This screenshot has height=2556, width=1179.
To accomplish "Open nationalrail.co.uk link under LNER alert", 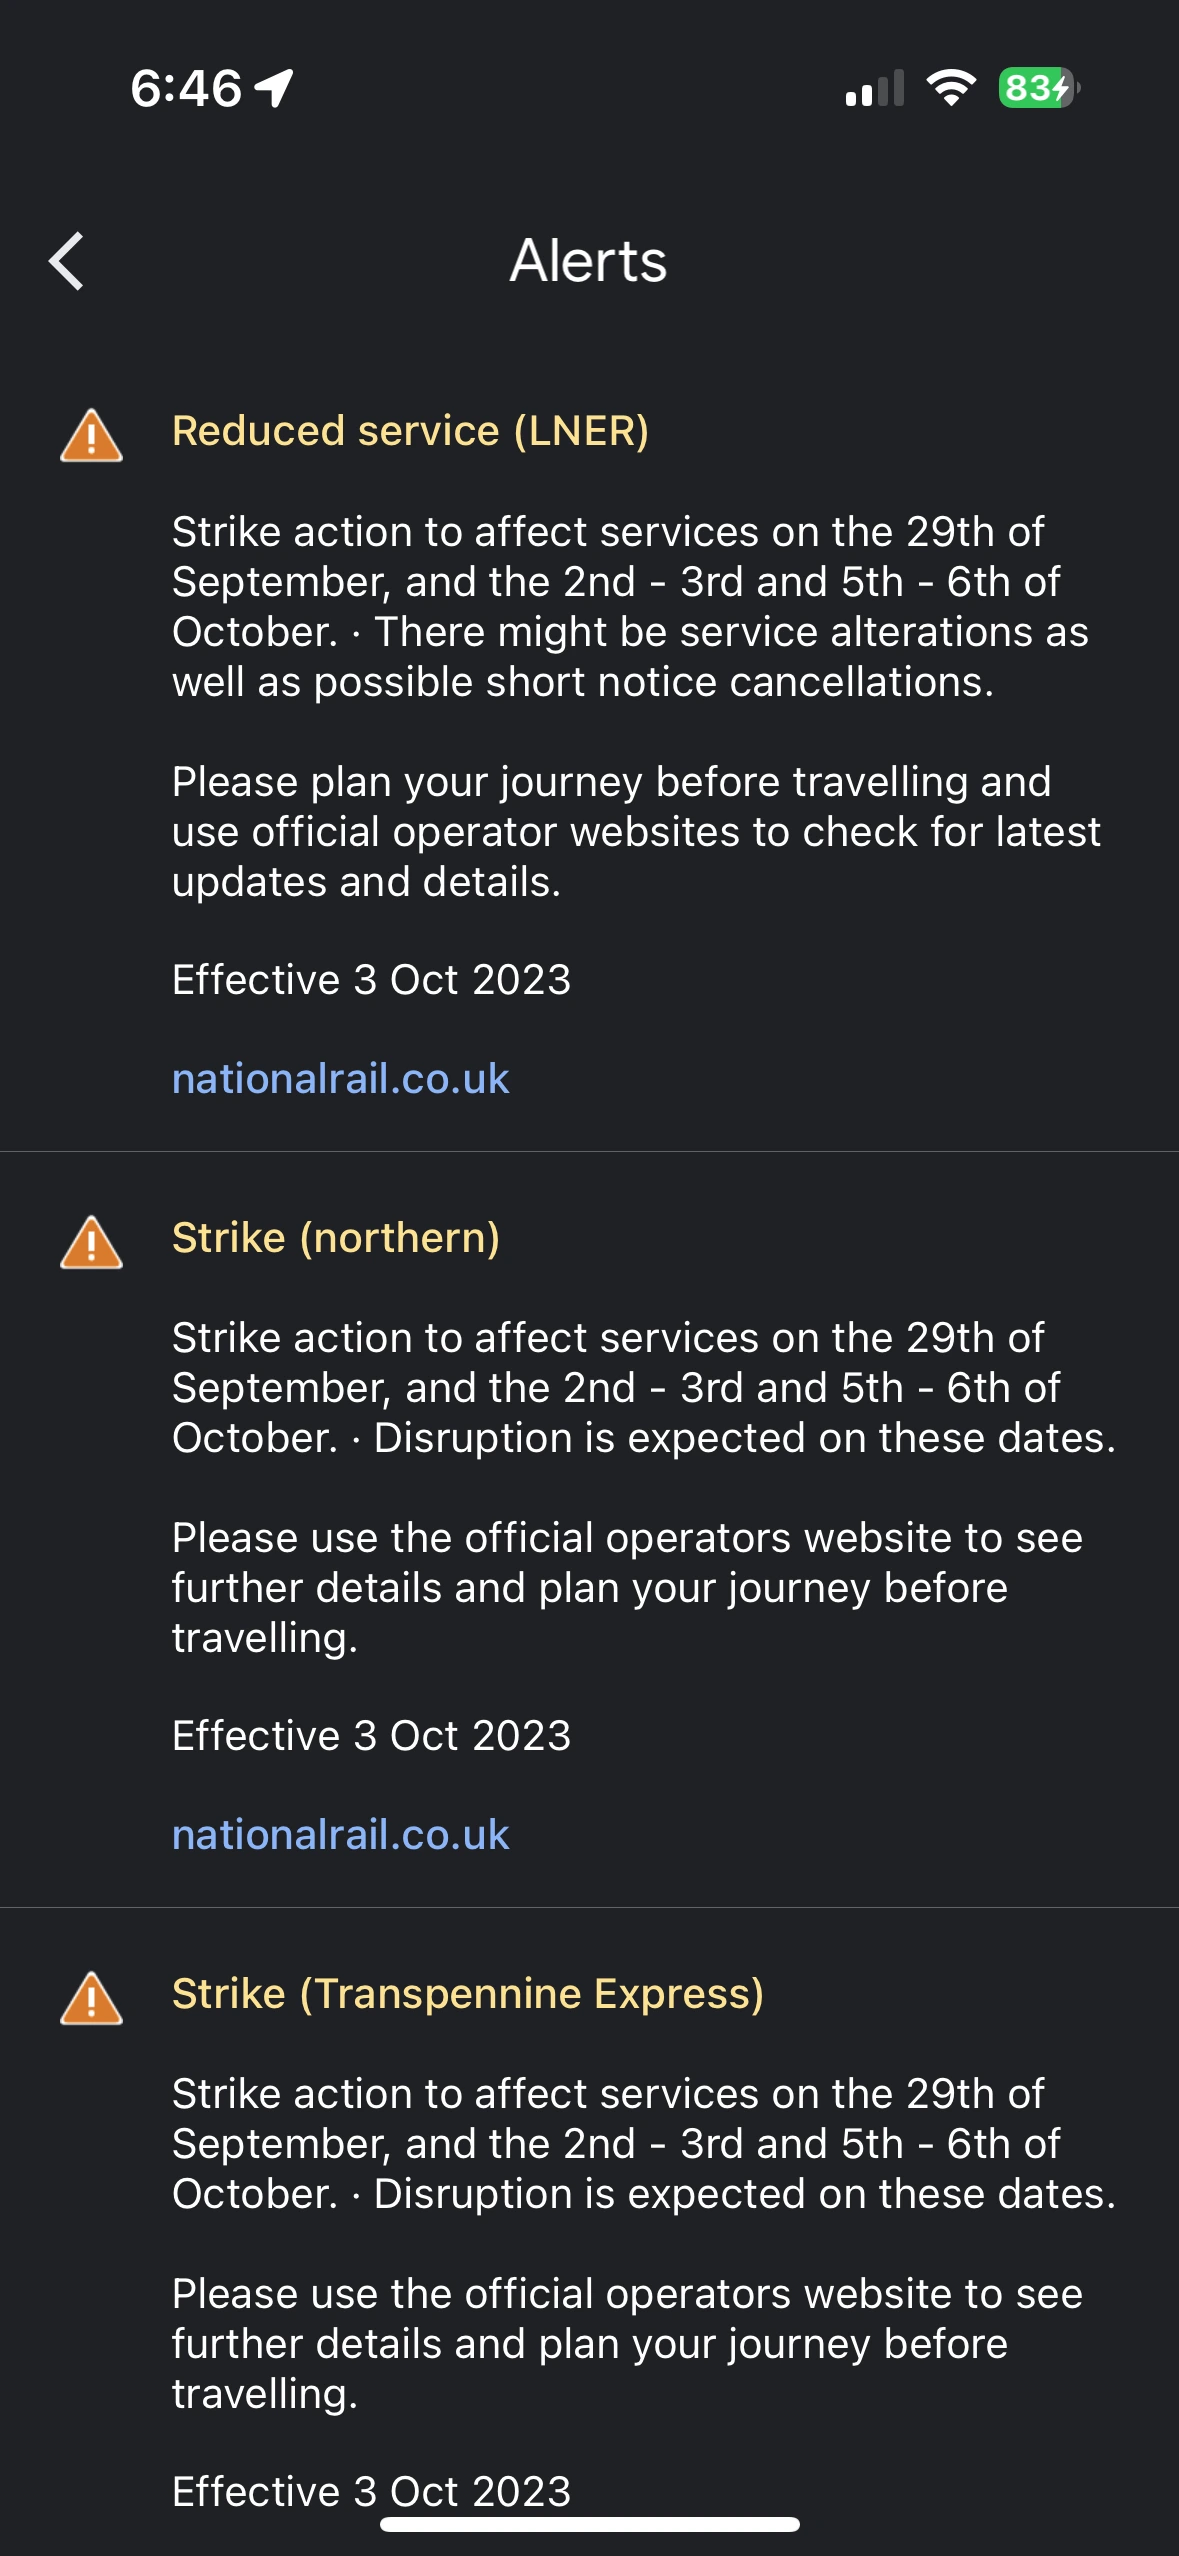I will [340, 1079].
